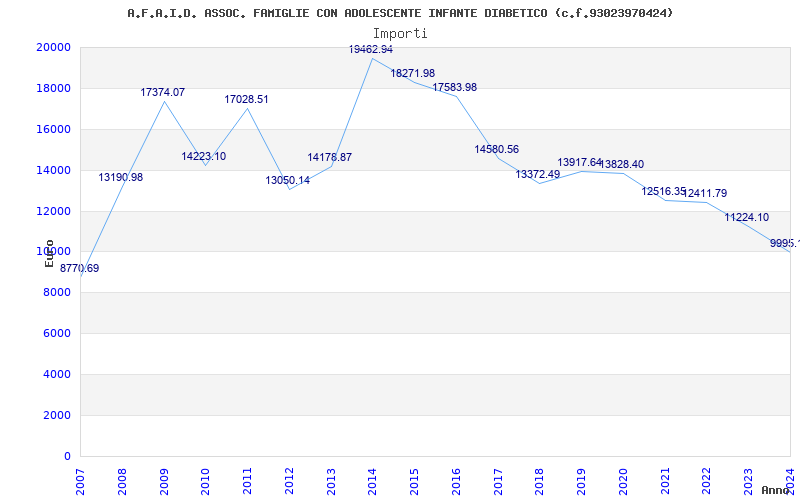Viewport: 800px width, 500px height.
Task: Select the 14223.10 value label
Action: pos(203,156)
